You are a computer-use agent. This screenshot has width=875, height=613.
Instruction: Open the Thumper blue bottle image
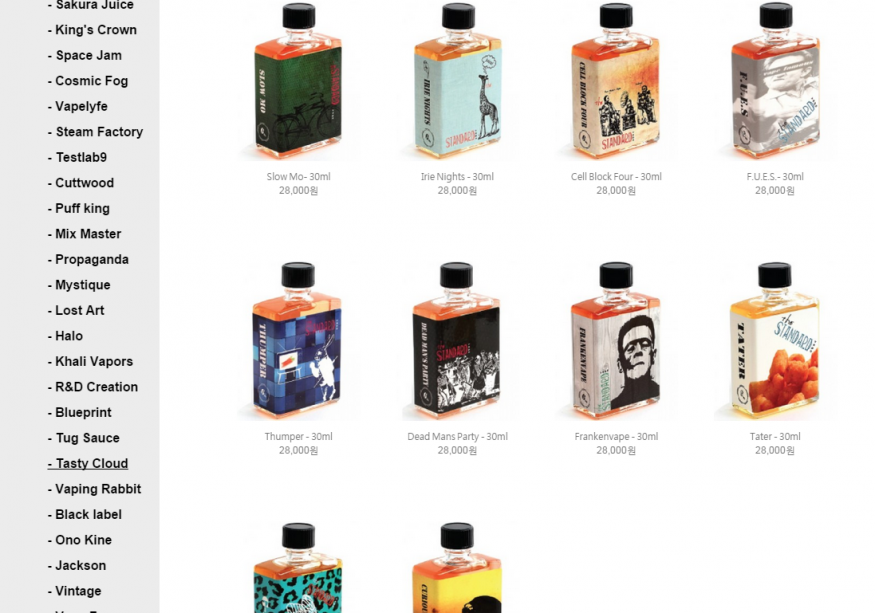coord(299,341)
